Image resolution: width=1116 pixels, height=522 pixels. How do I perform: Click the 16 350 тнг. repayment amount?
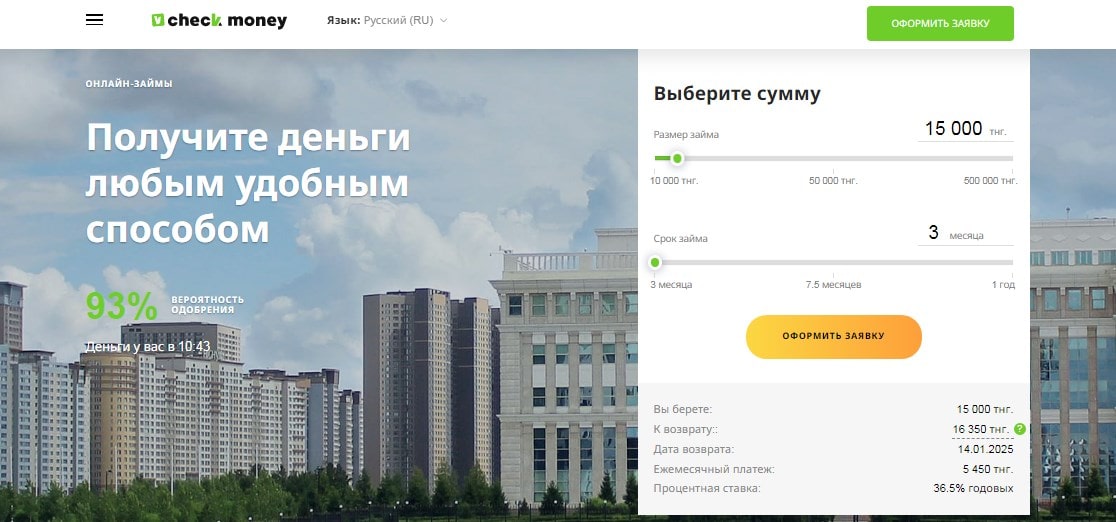(981, 429)
